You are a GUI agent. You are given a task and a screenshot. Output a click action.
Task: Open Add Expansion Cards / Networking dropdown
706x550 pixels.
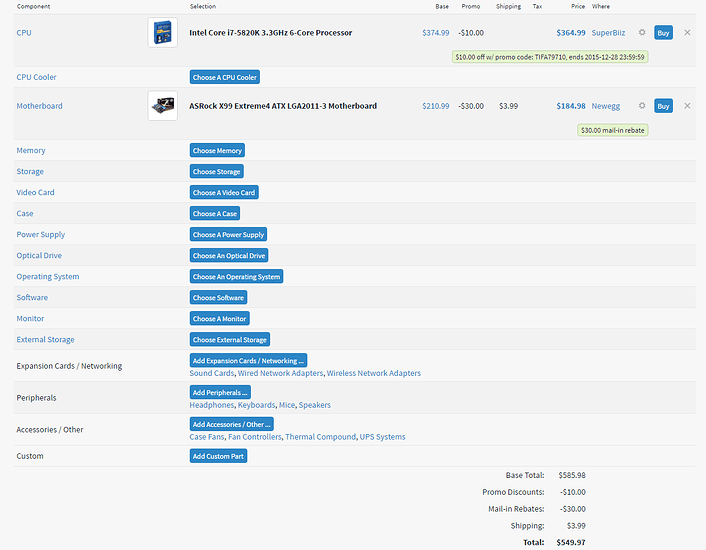point(248,361)
